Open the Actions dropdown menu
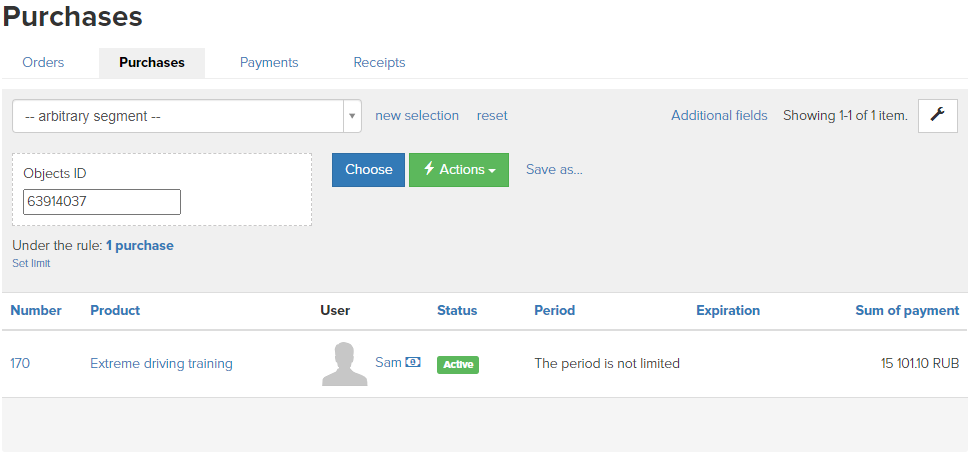The image size is (972, 459). (459, 170)
